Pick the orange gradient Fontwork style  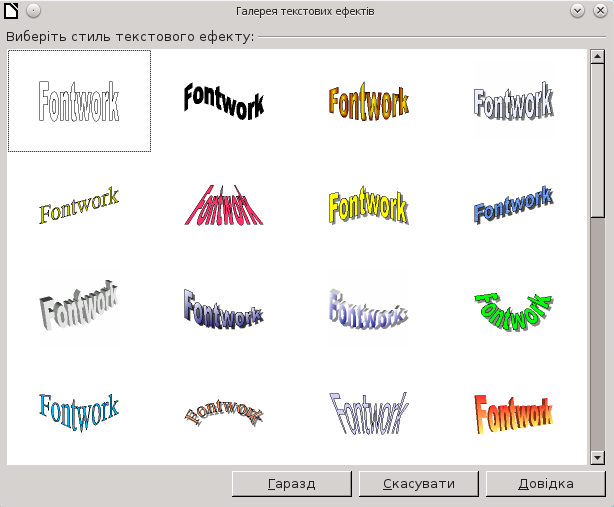[x=369, y=101]
